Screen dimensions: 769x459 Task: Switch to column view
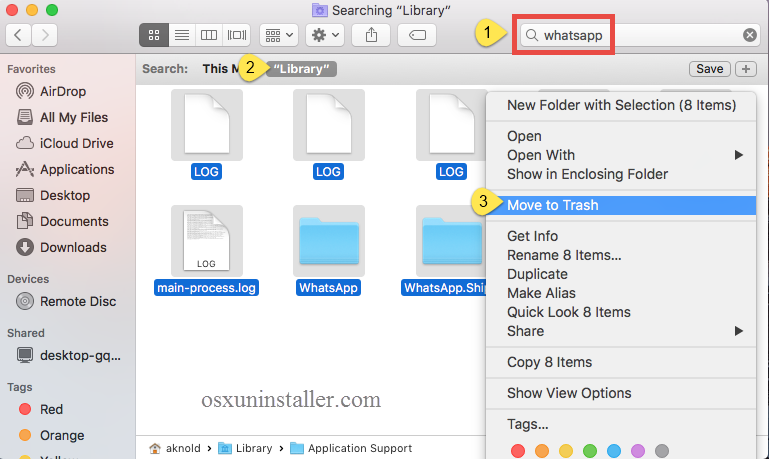pos(209,35)
